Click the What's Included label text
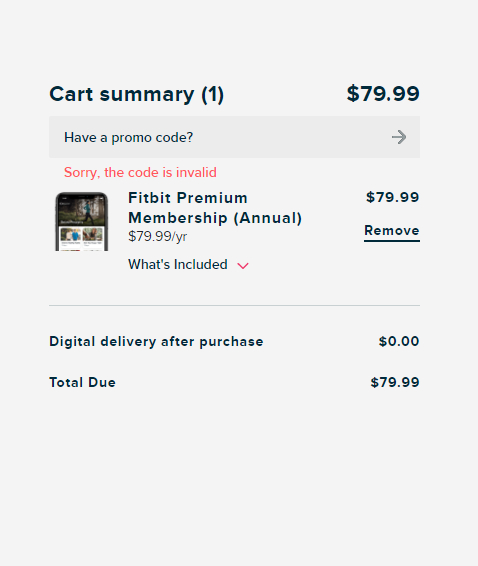 178,265
